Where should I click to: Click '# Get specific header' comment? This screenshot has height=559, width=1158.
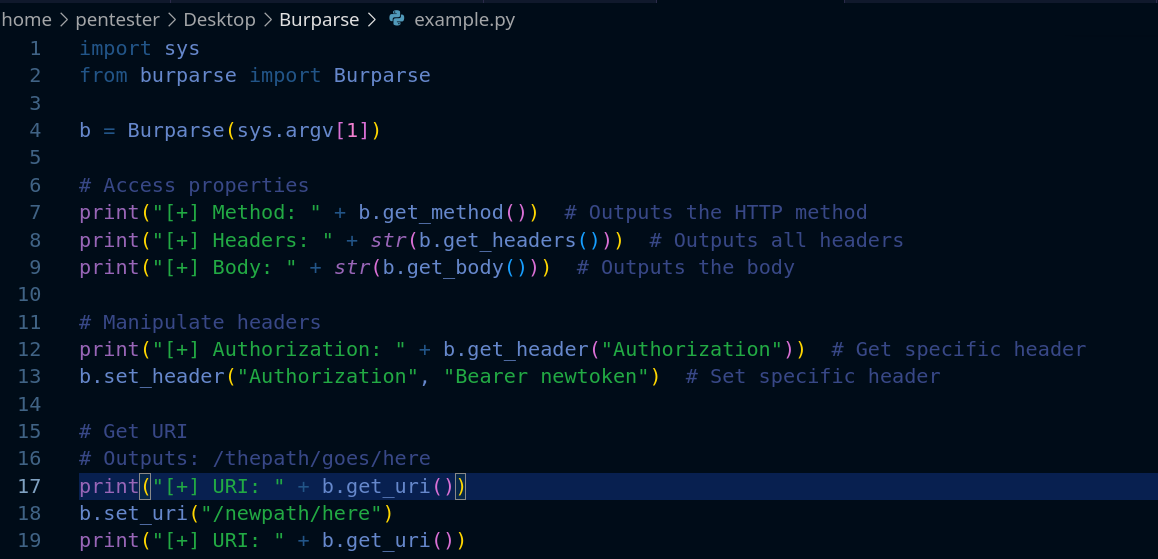point(959,349)
